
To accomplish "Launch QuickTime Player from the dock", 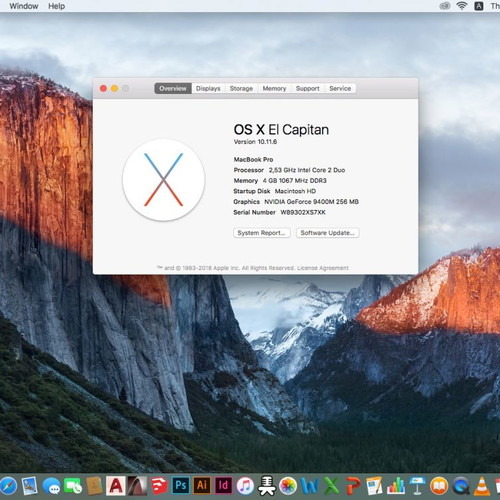I will point(461,486).
